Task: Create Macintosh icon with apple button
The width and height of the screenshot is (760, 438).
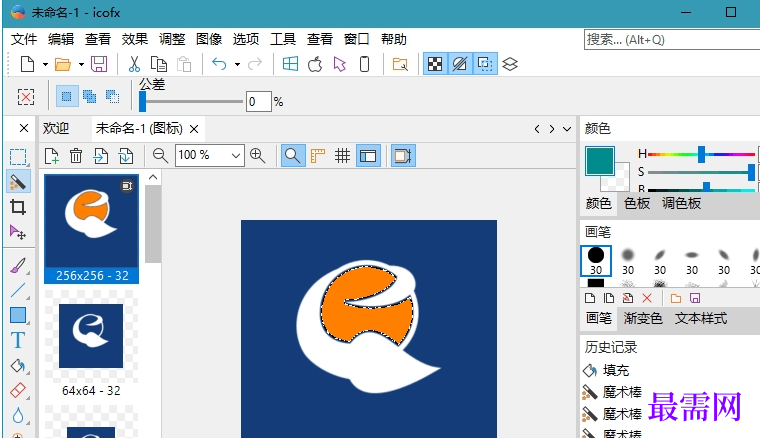Action: (315, 64)
